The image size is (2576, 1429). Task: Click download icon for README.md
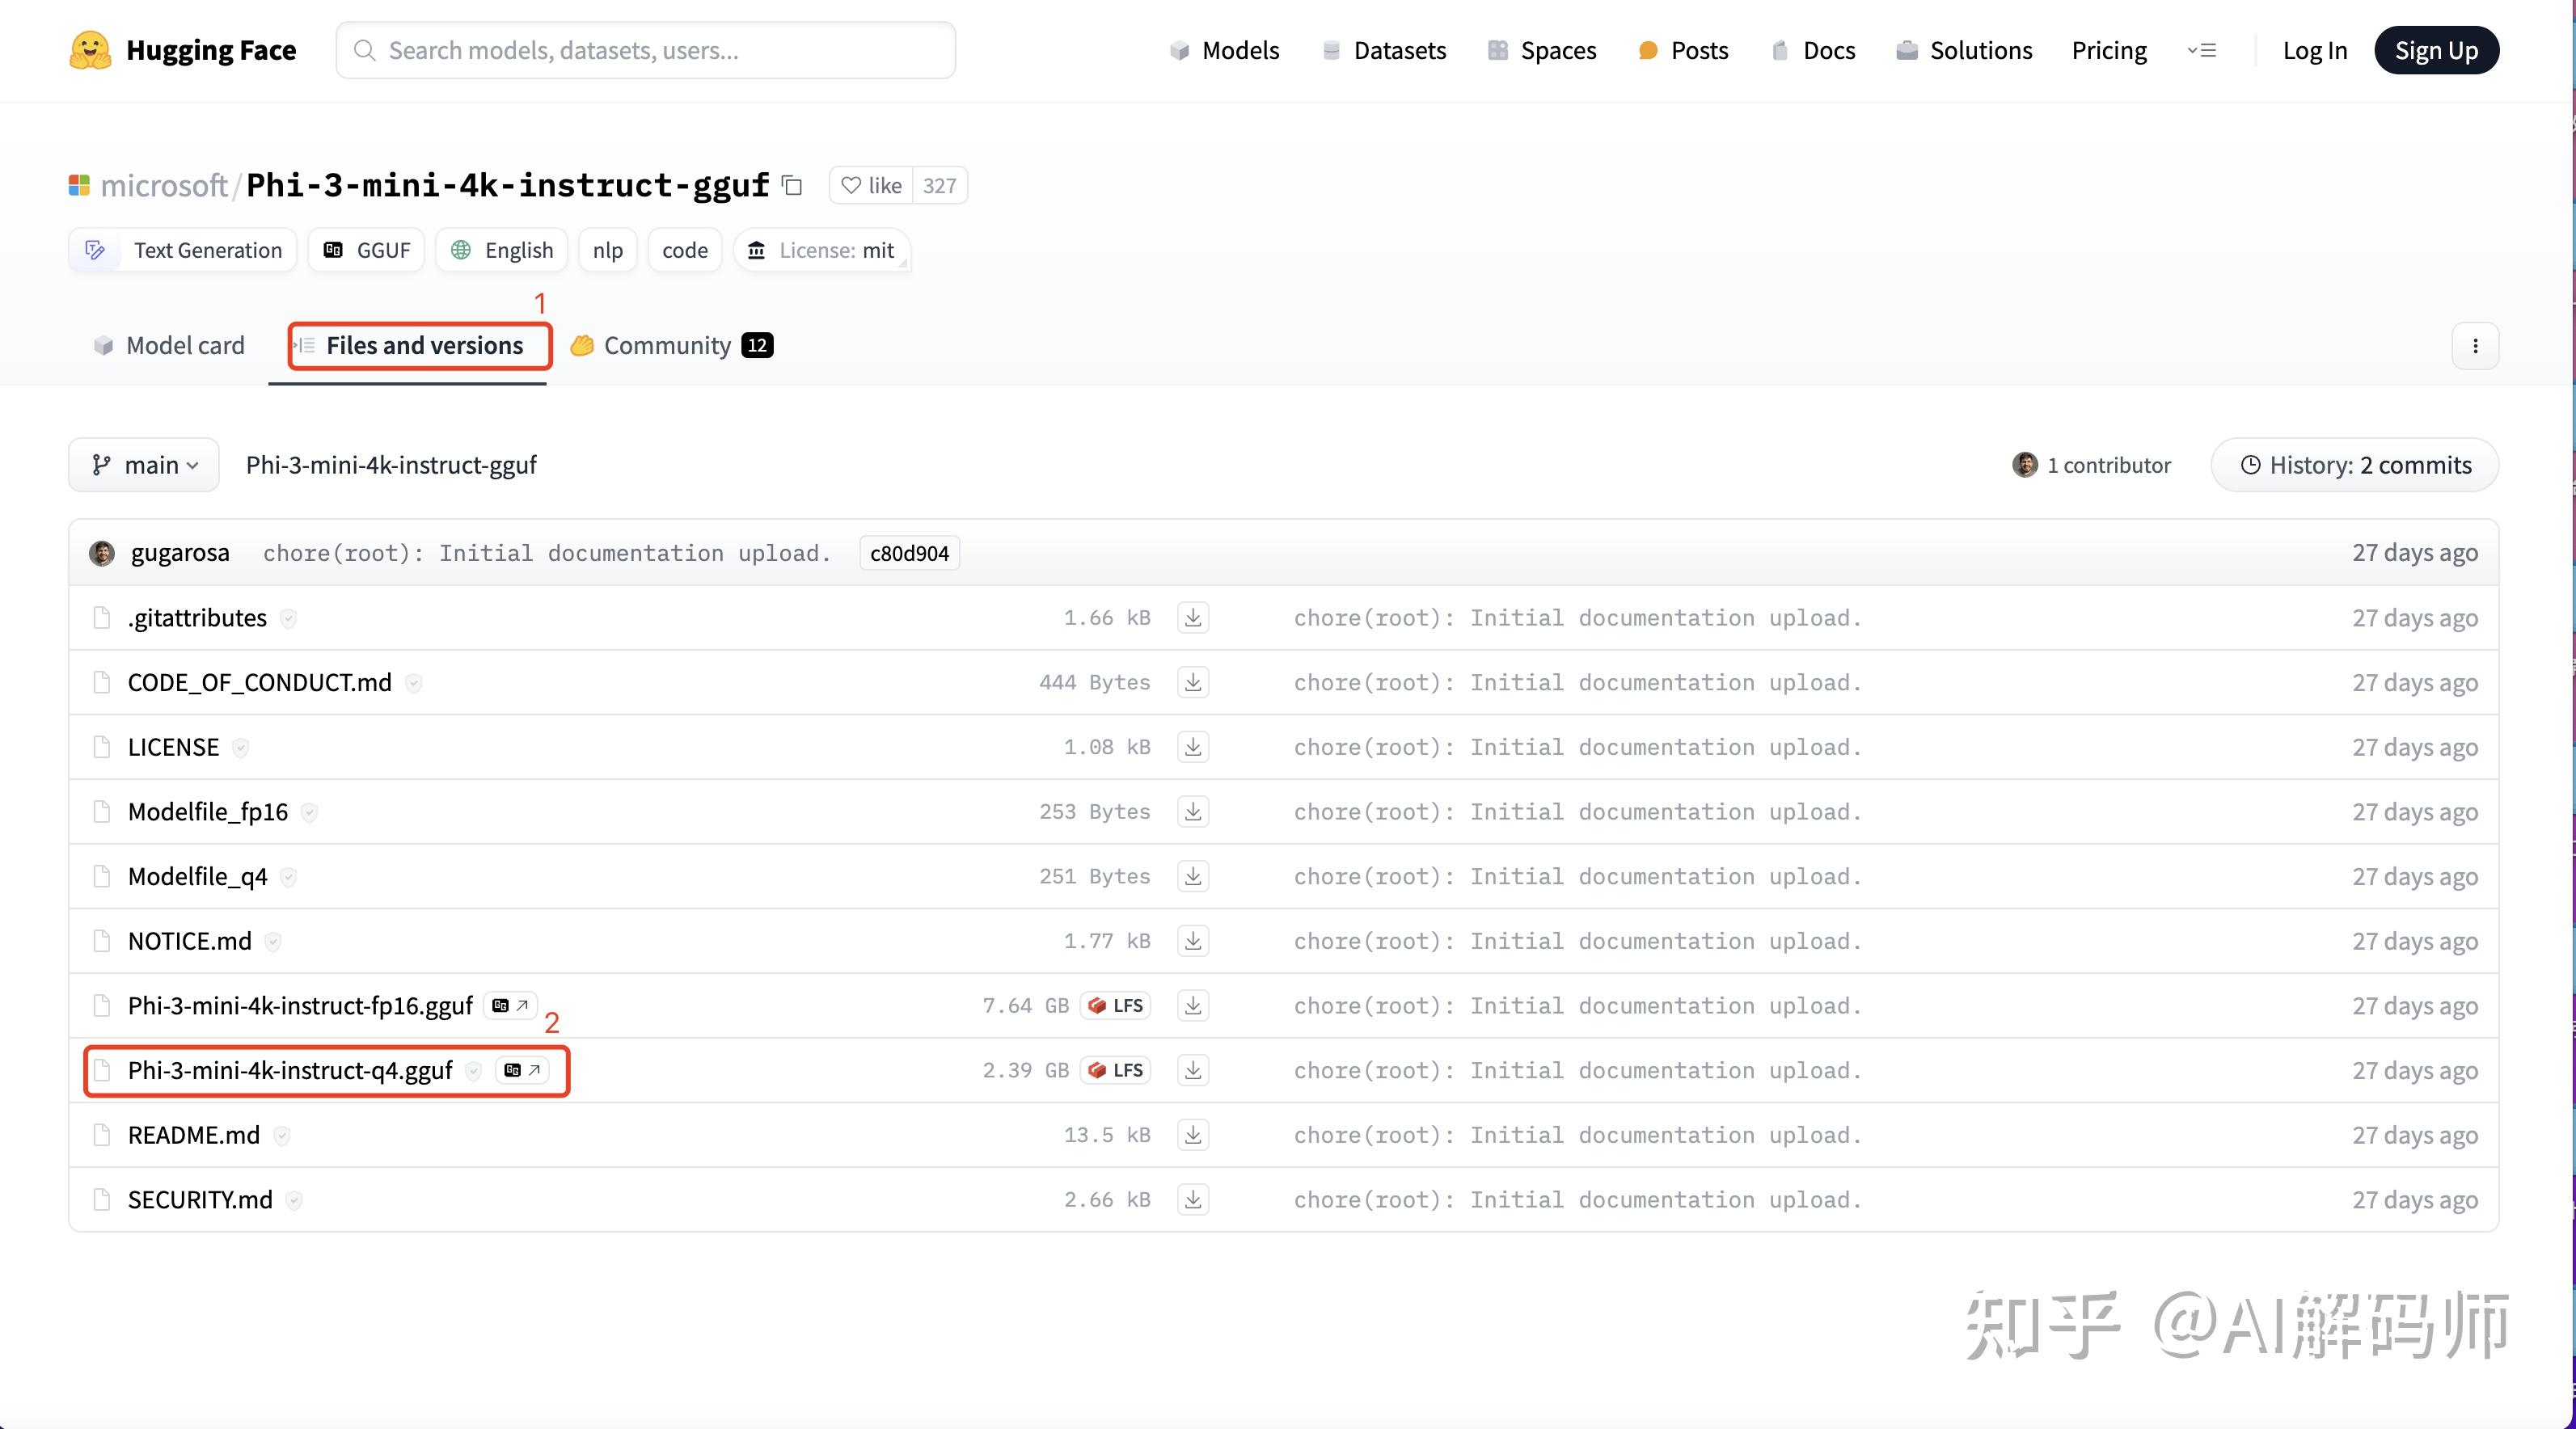click(1193, 1135)
